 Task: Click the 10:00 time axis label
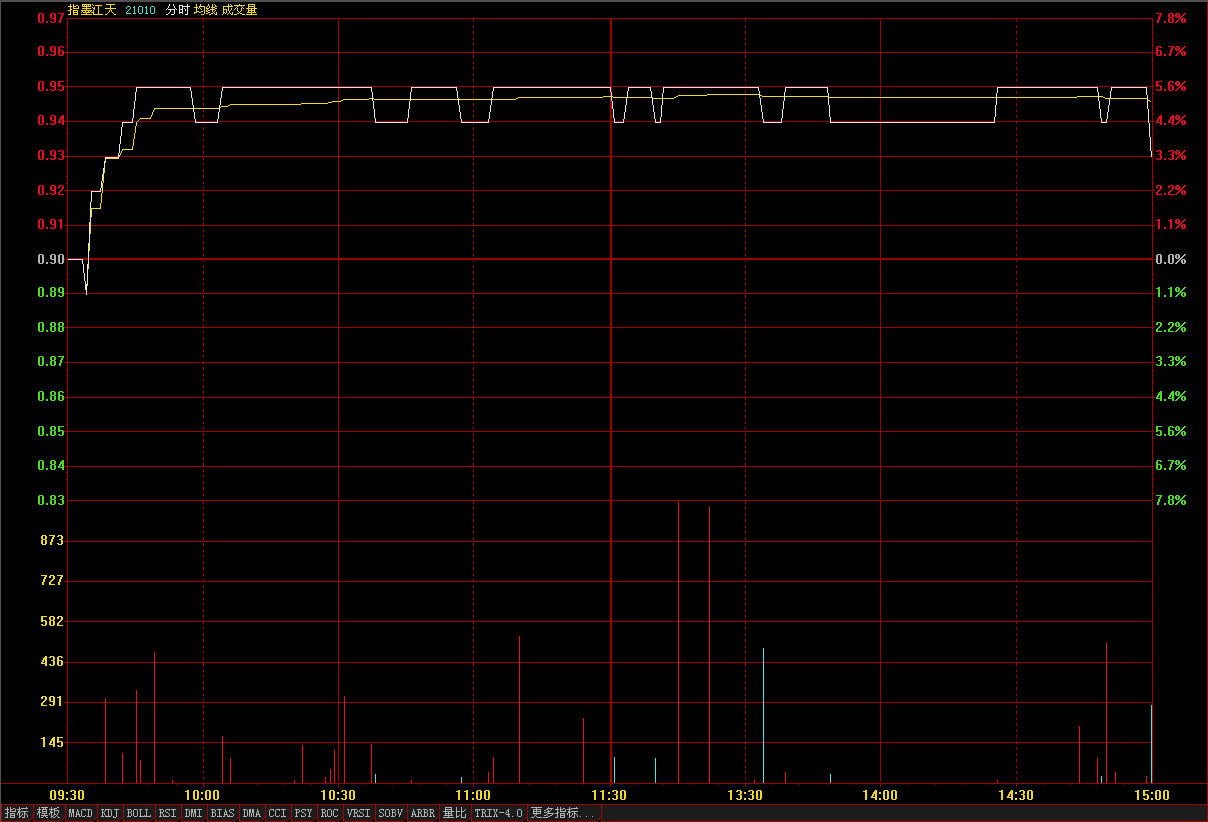pos(203,795)
